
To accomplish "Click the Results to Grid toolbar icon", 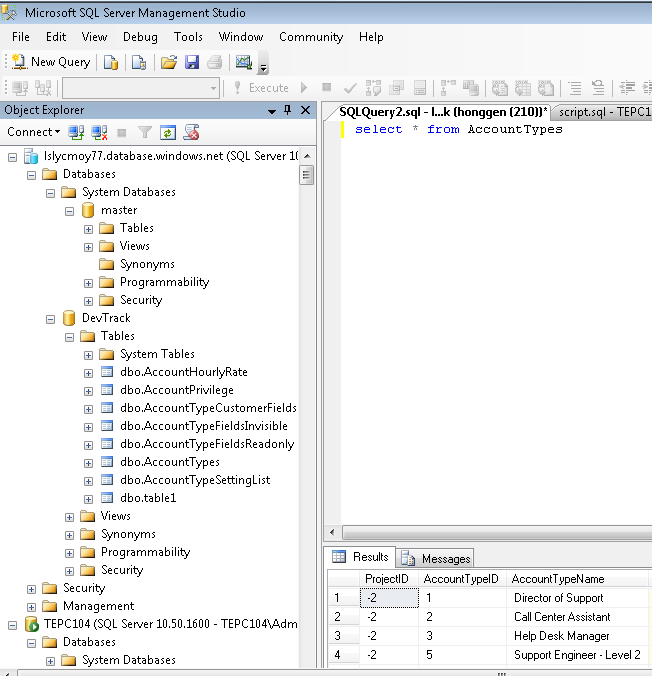I will pos(523,88).
